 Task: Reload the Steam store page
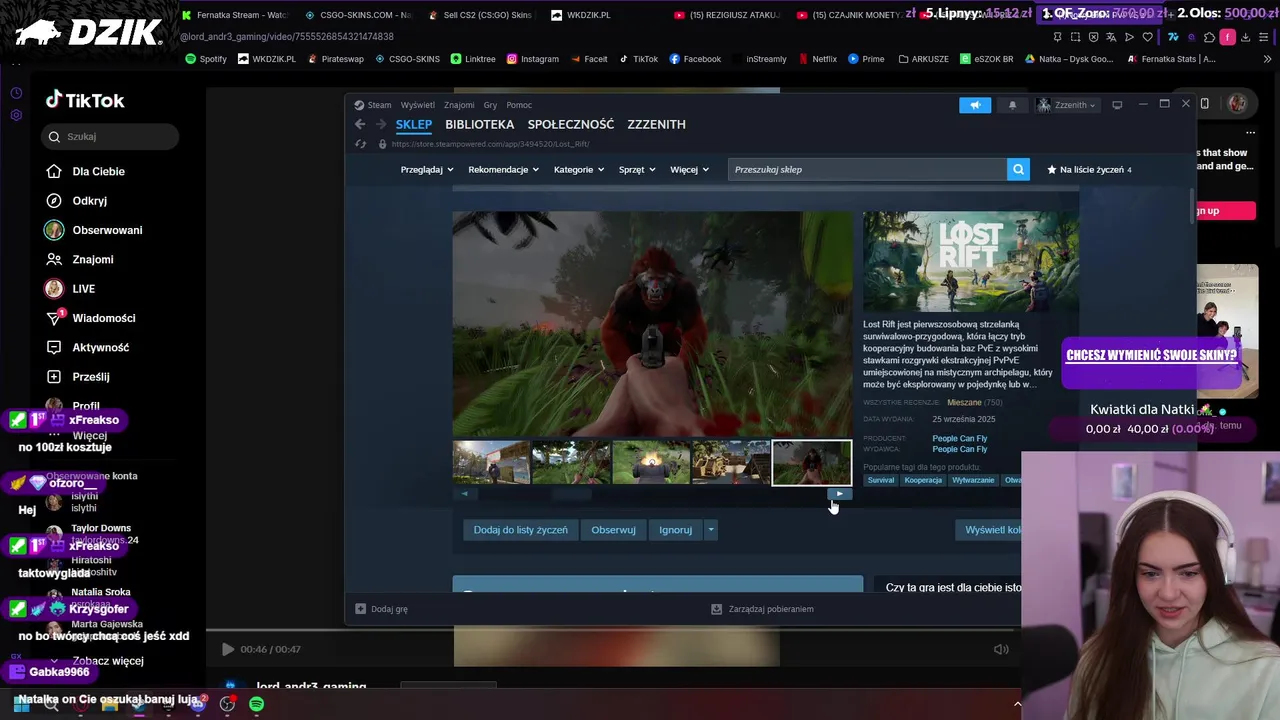(360, 144)
